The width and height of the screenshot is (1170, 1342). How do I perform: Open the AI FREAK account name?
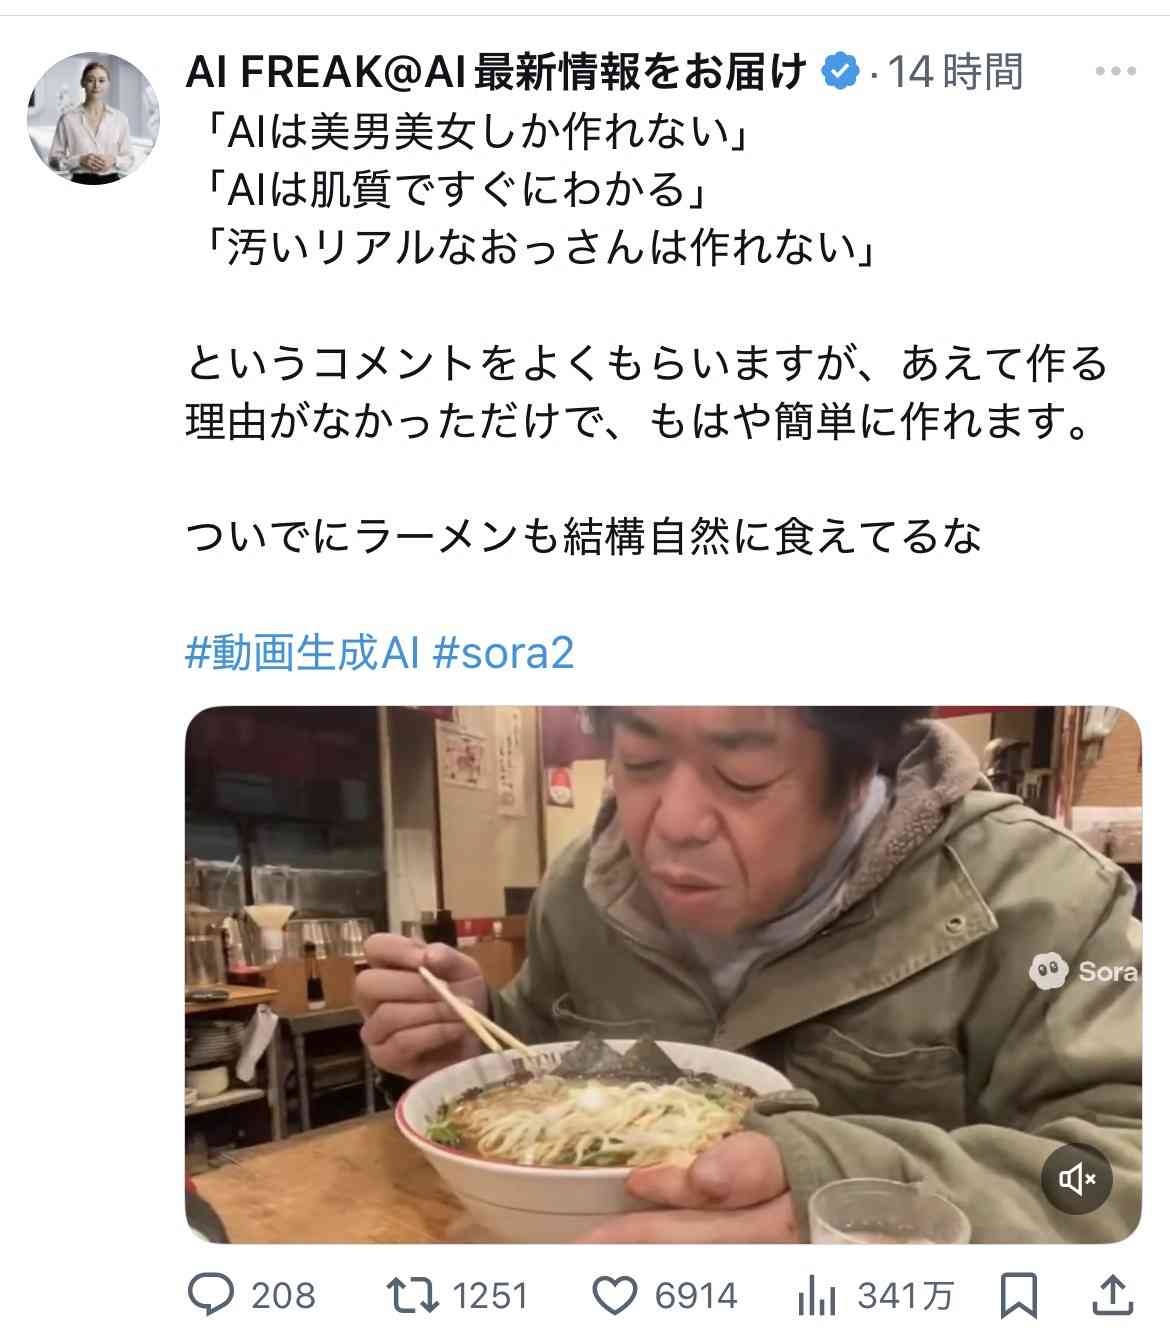tap(496, 72)
